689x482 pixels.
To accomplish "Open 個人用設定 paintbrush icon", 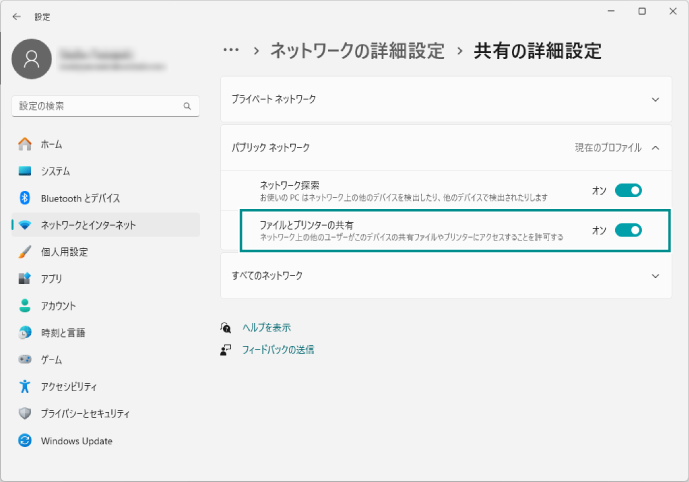I will coord(25,252).
